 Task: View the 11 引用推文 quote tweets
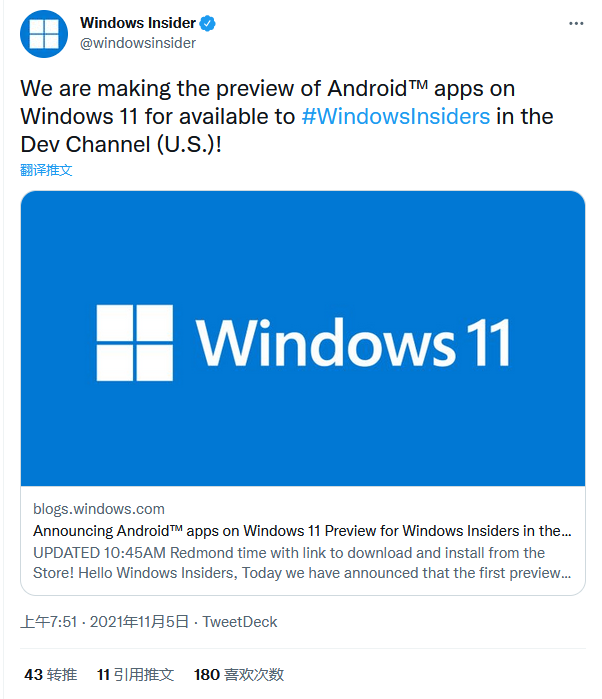[136, 674]
